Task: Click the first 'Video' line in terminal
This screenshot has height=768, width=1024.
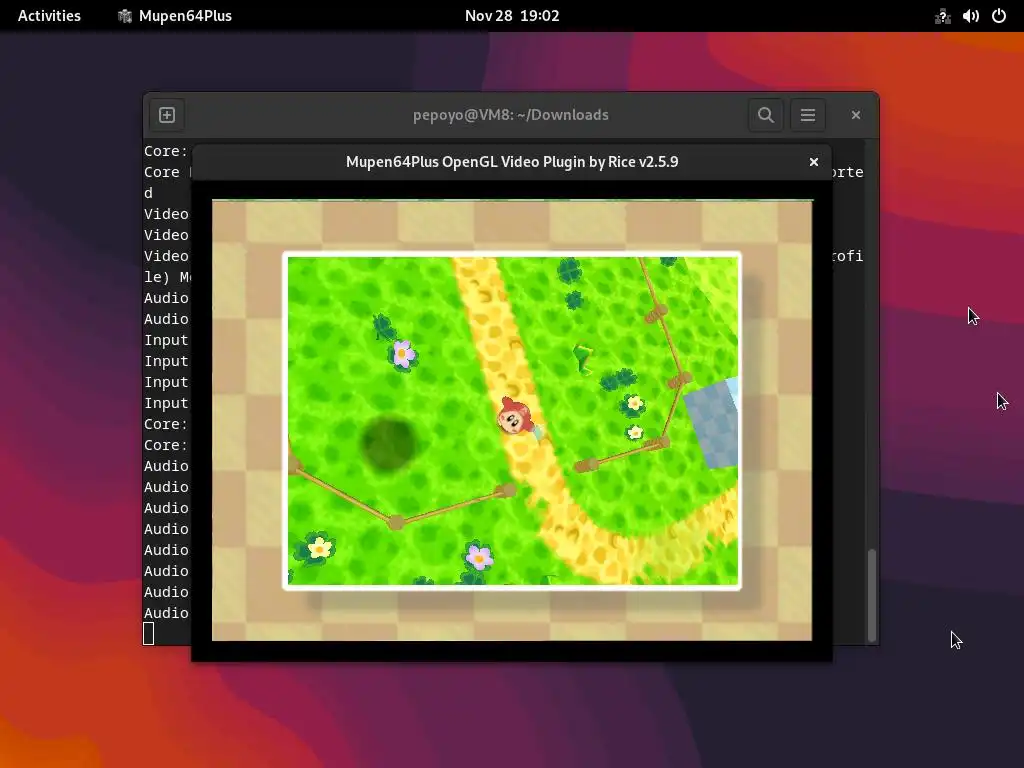Action: (x=166, y=214)
